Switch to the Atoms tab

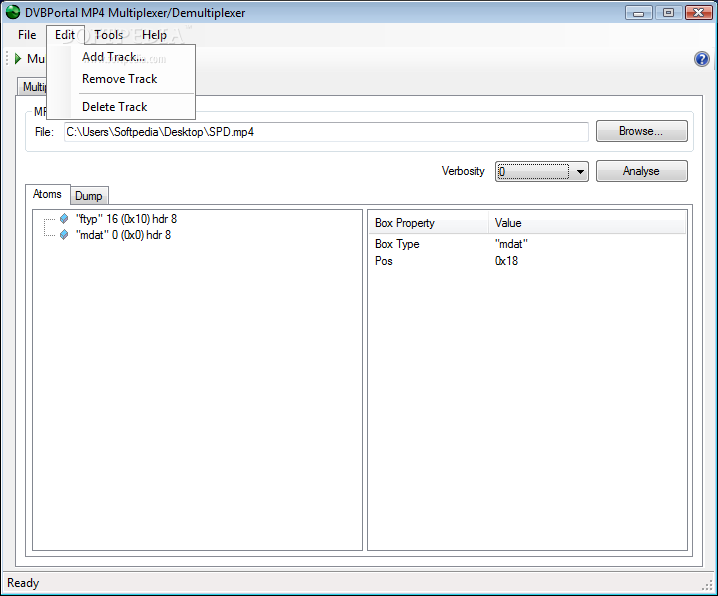47,194
